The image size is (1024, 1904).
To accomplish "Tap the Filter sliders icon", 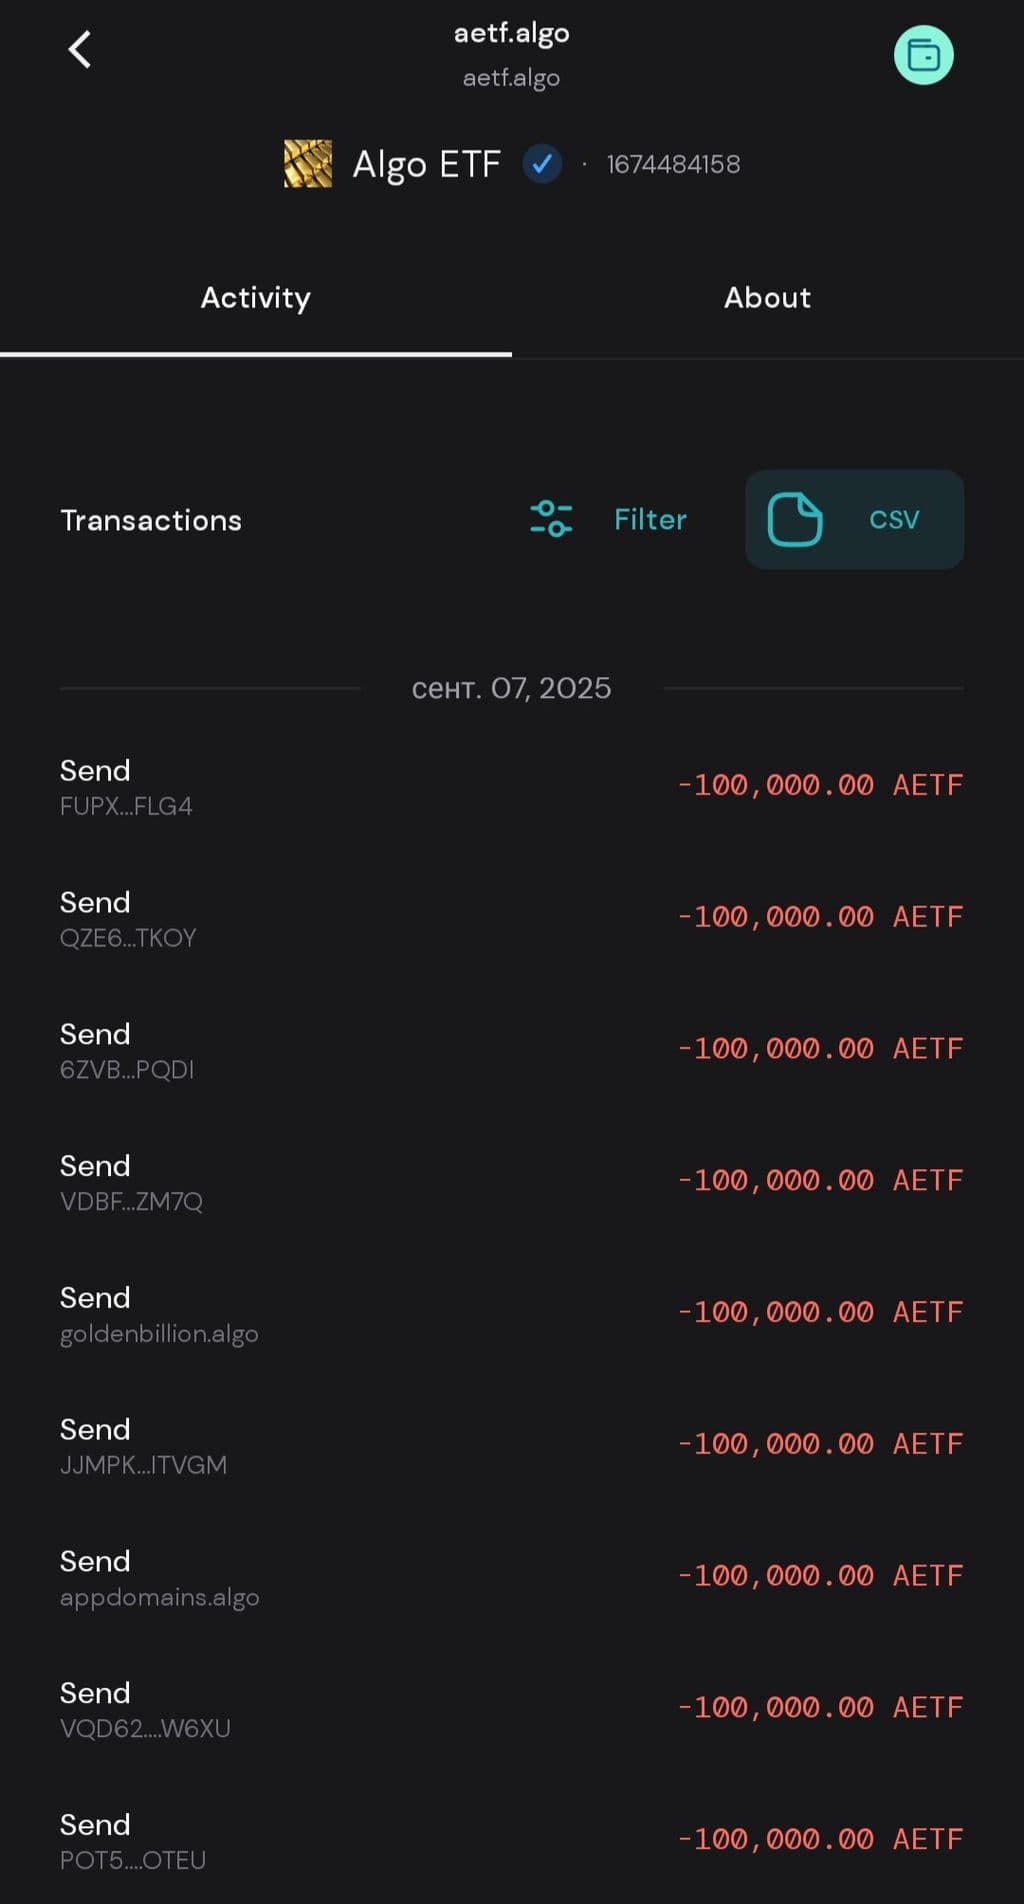I will point(551,519).
